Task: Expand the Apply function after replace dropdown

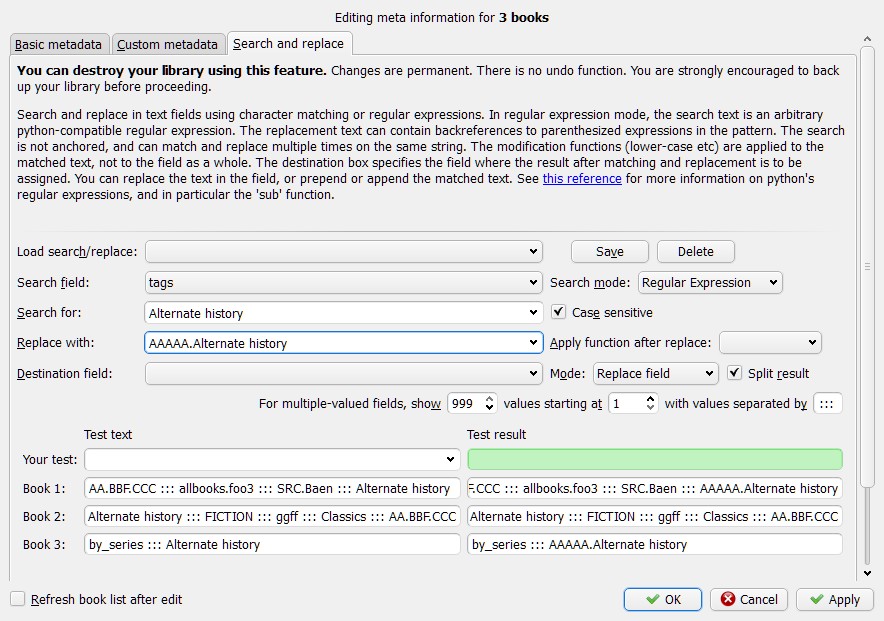Action: (x=769, y=343)
